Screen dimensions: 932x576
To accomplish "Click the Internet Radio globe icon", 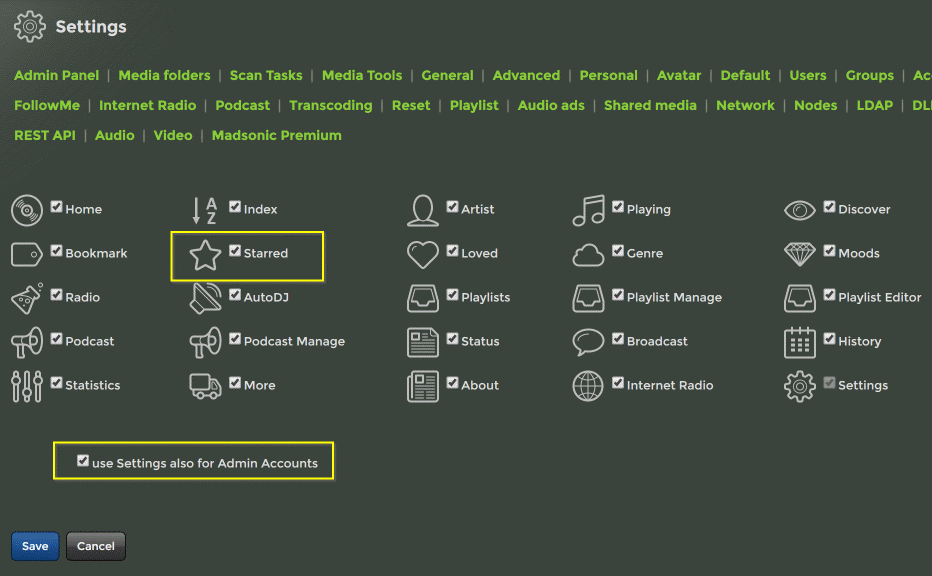I will coord(589,386).
